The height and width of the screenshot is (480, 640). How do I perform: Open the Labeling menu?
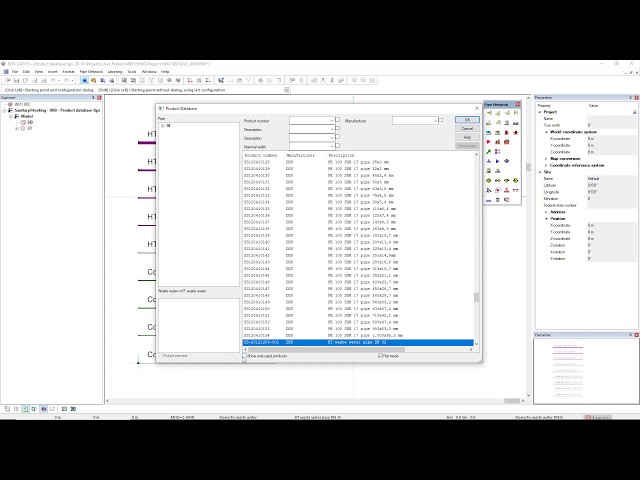click(115, 71)
